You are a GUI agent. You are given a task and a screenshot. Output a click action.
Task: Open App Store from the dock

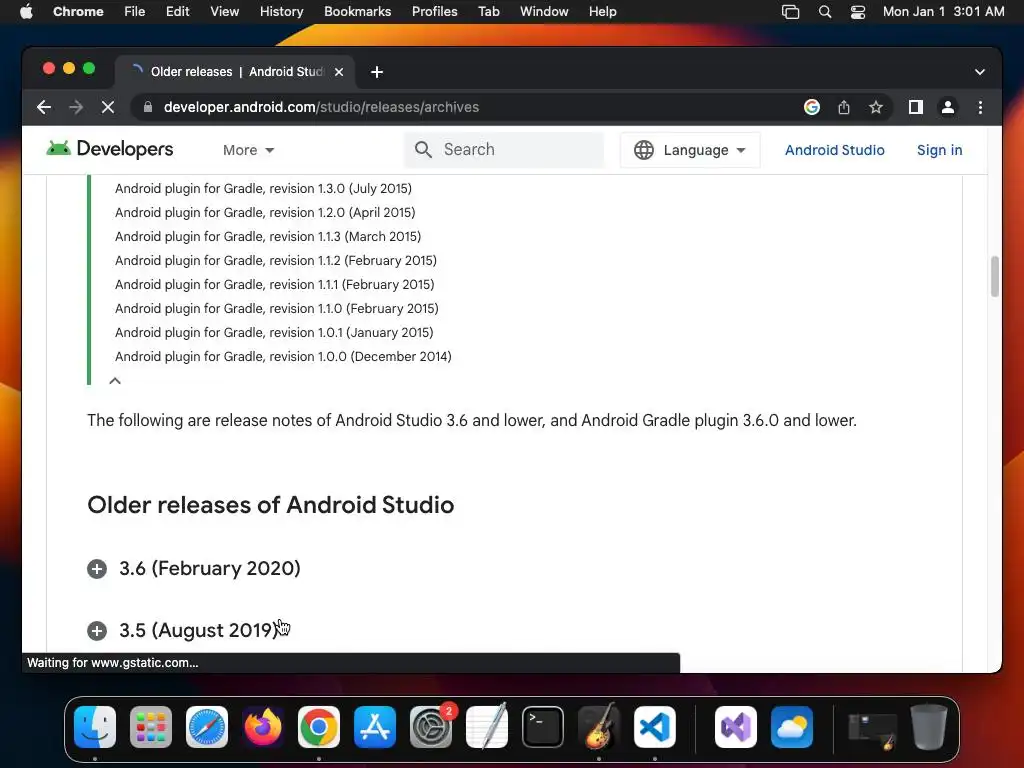(x=375, y=727)
